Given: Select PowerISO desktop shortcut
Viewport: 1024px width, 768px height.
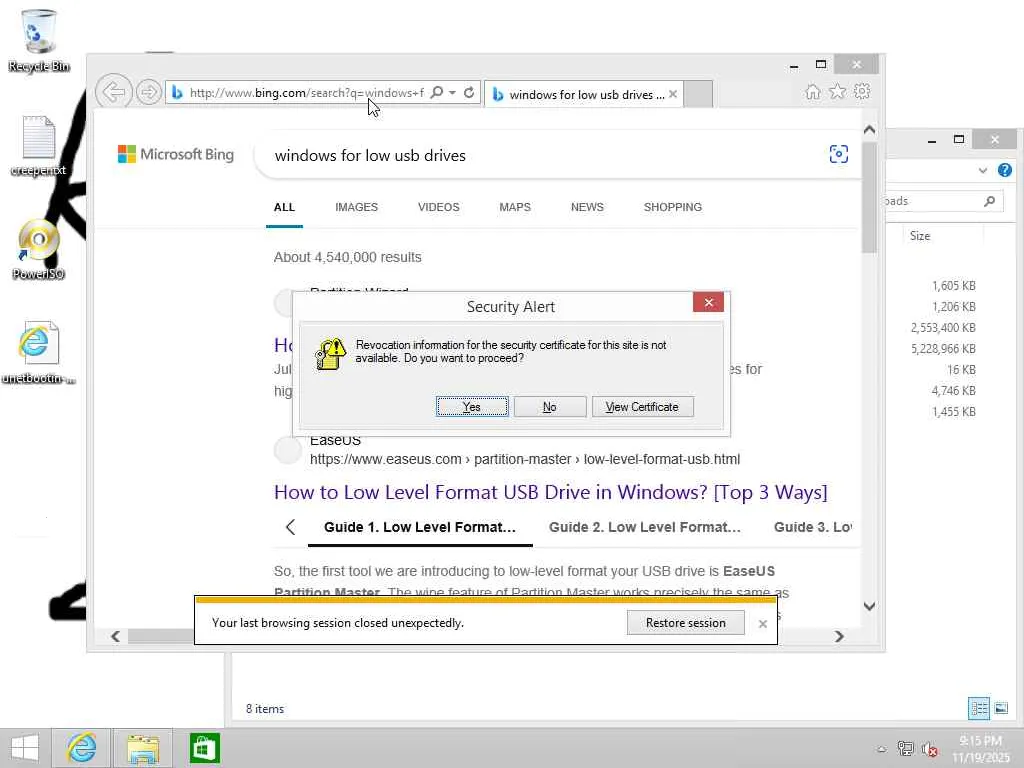Looking at the screenshot, I should [x=39, y=249].
